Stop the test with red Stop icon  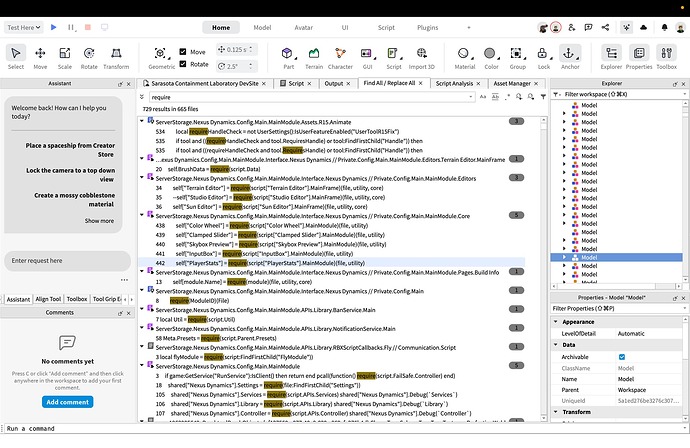(88, 27)
